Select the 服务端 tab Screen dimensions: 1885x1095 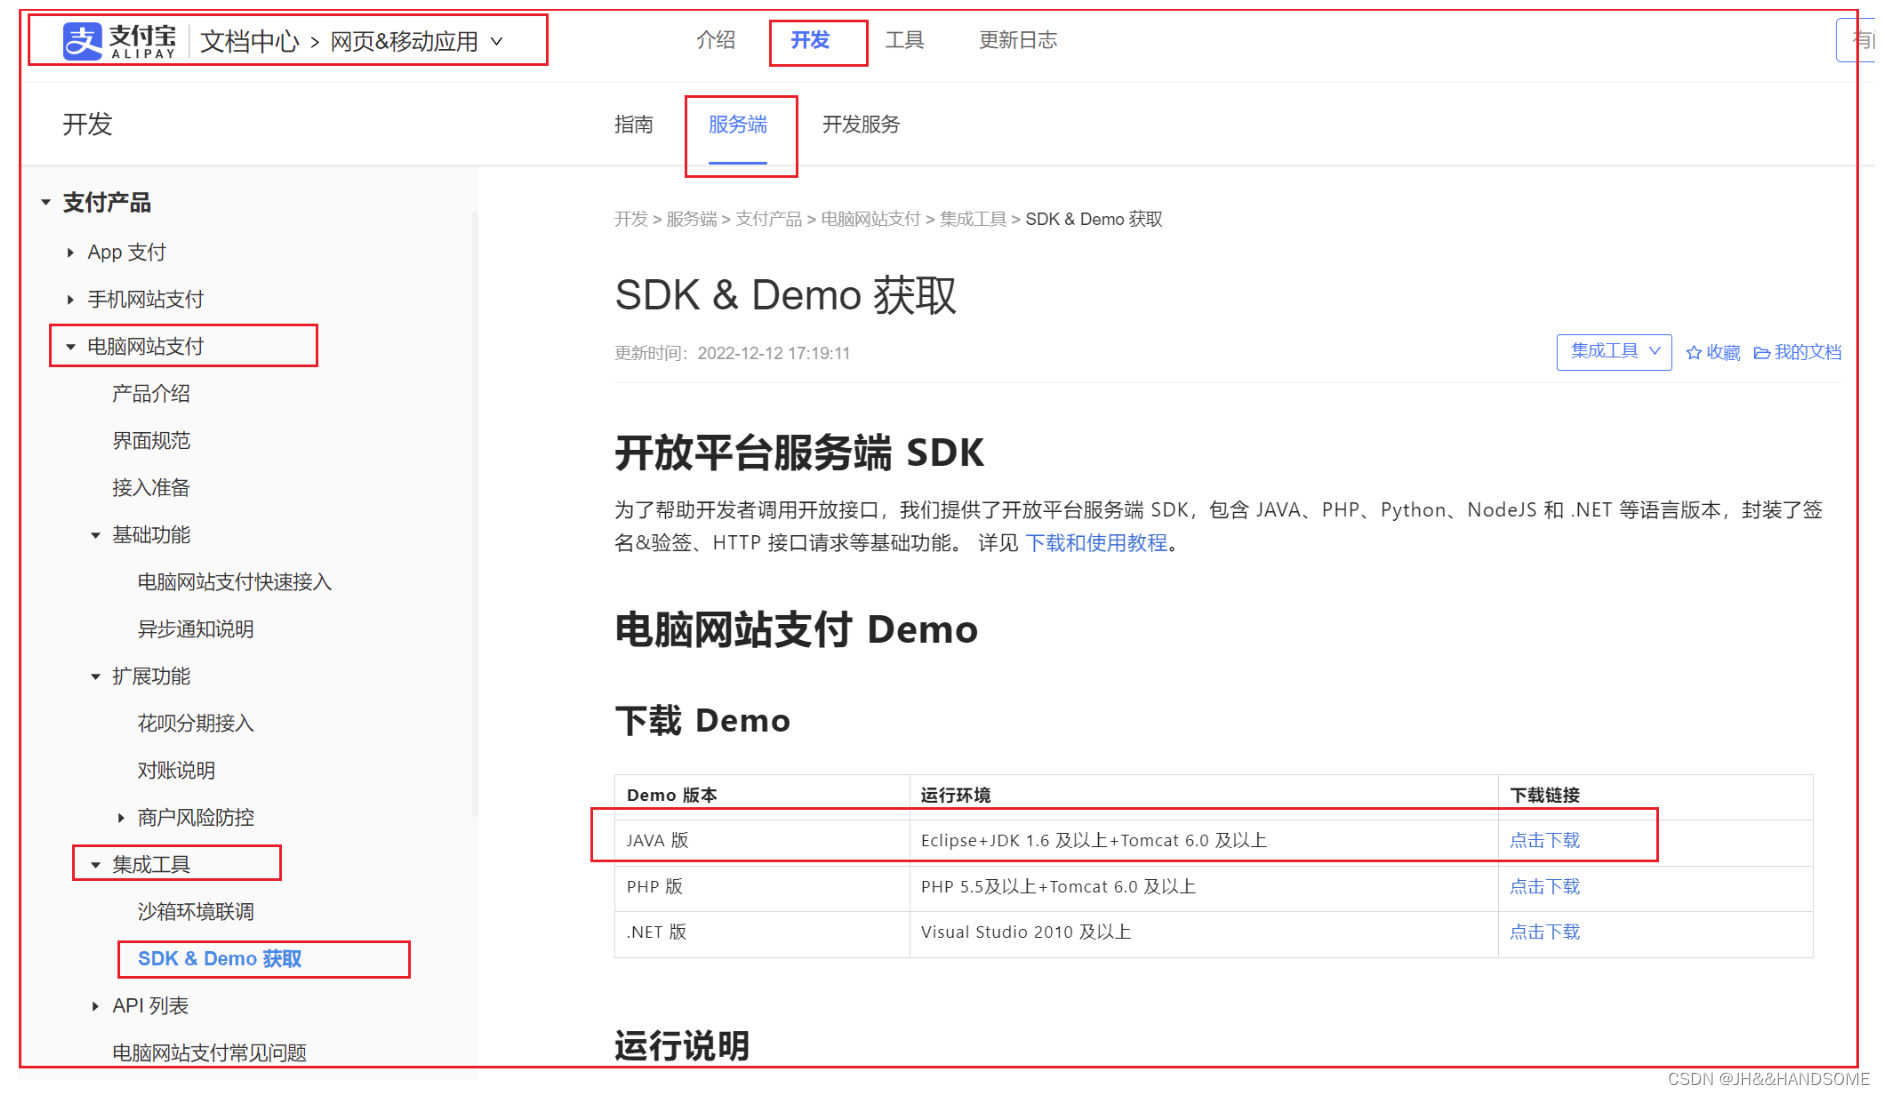pos(738,124)
